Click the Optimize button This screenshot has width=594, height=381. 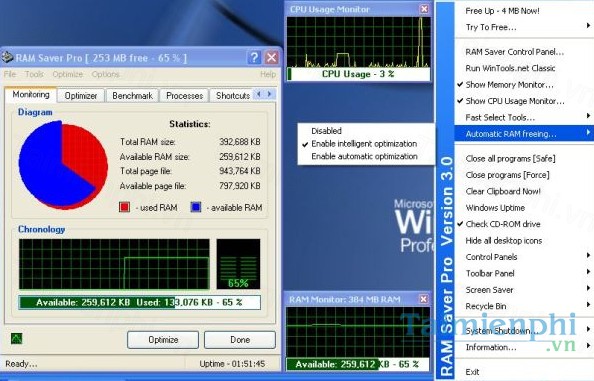(163, 340)
